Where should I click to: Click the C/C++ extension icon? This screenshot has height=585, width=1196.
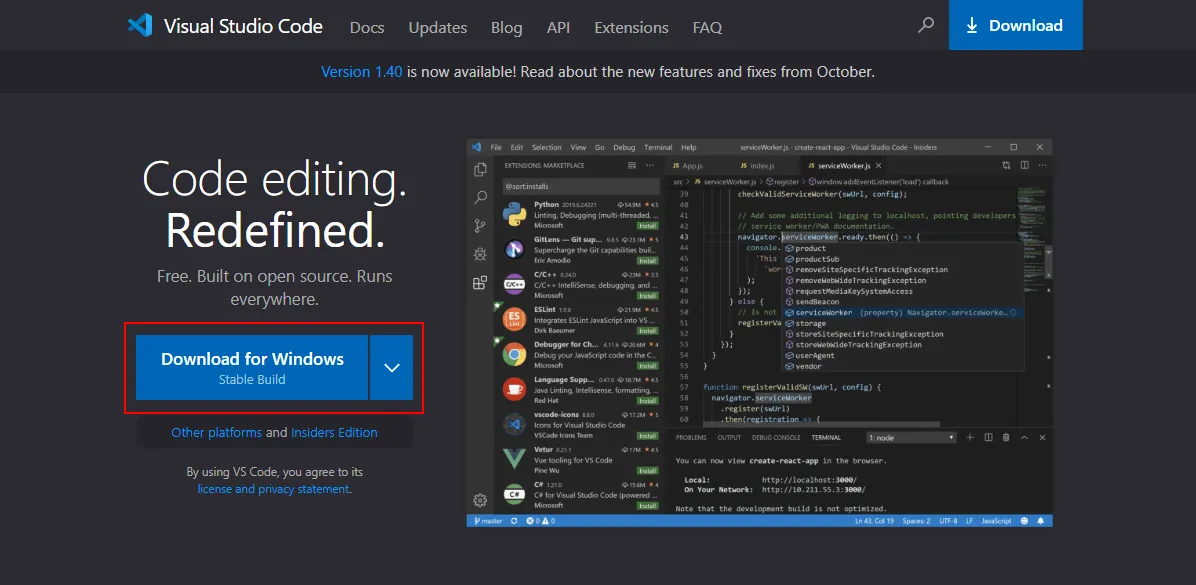click(x=514, y=284)
